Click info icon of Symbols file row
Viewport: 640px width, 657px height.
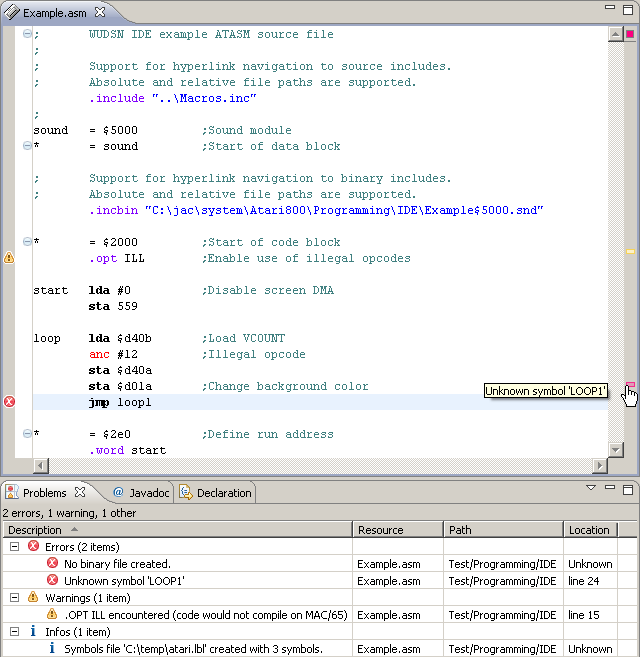tap(52, 648)
